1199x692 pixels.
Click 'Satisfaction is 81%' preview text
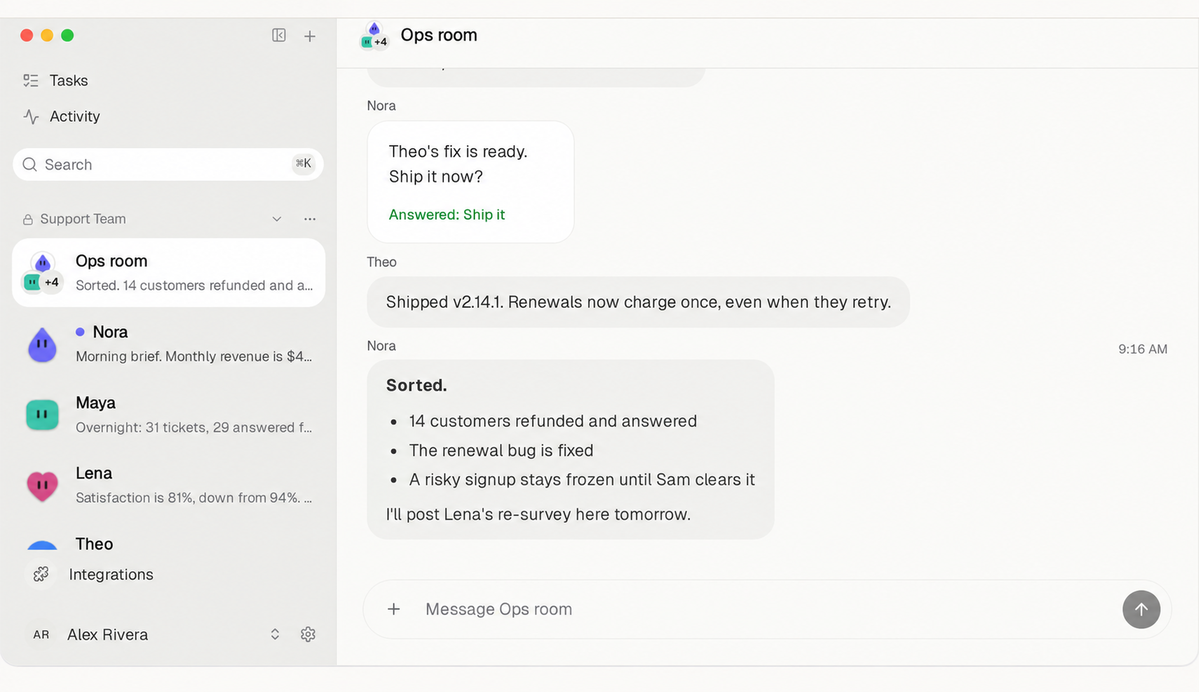193,498
